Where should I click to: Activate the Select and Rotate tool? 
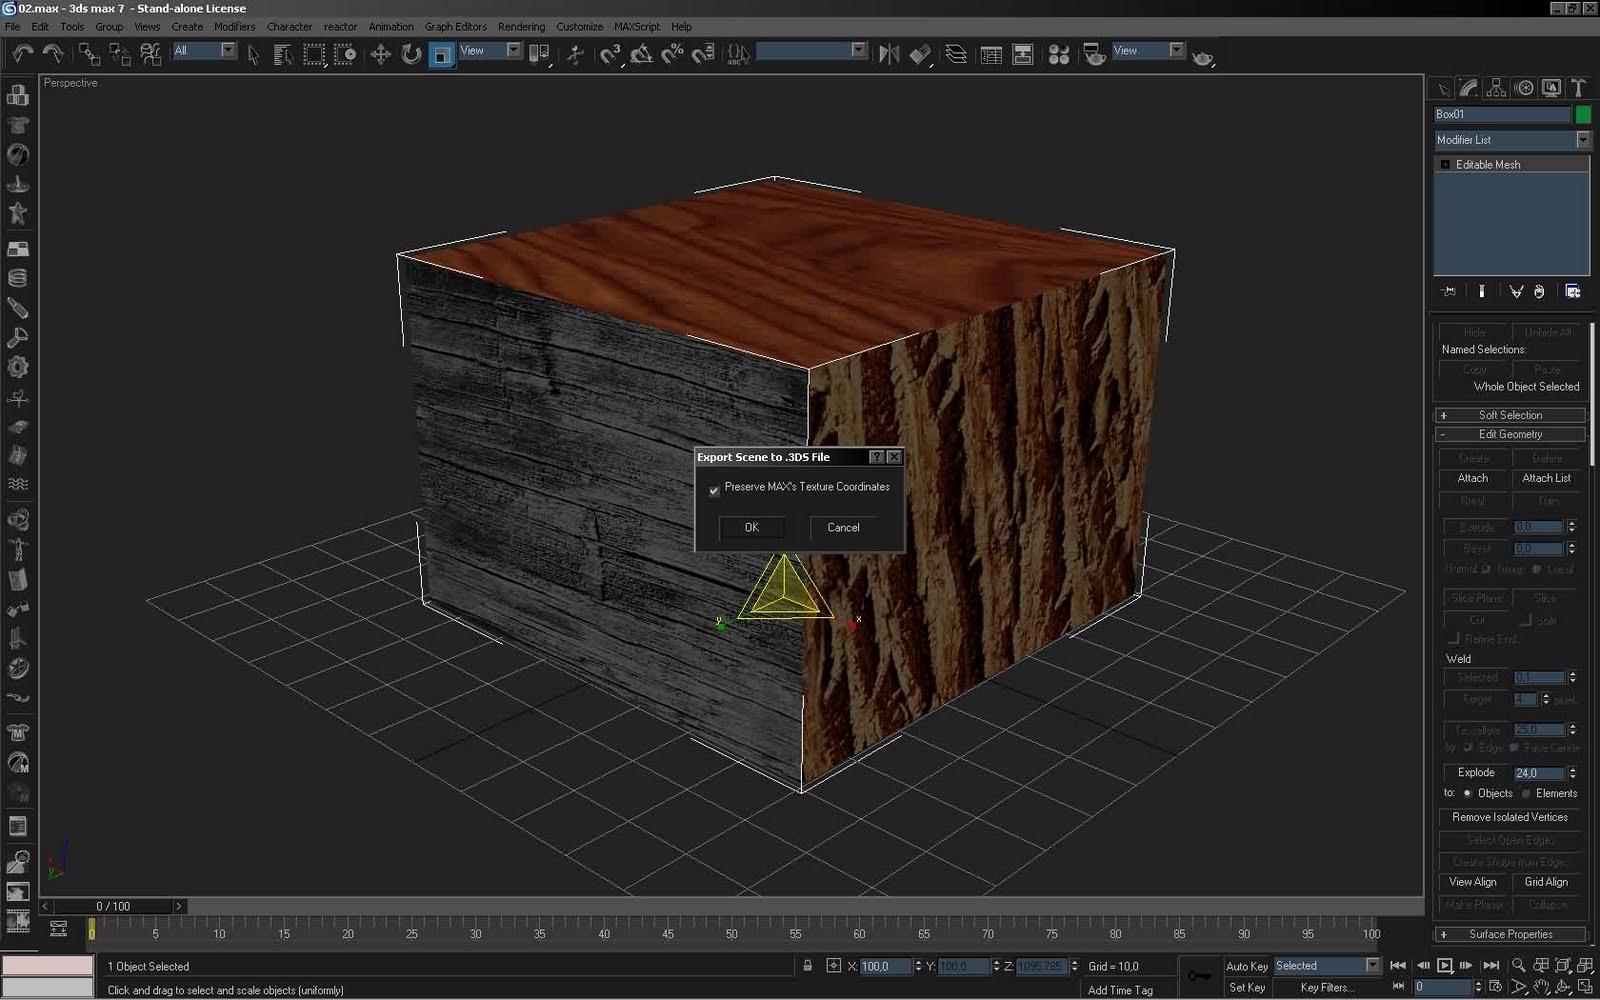coord(411,55)
